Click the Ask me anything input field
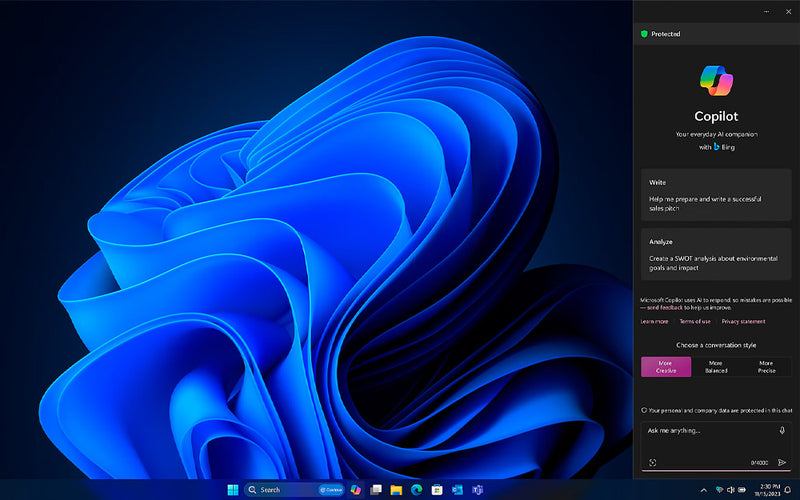The width and height of the screenshot is (800, 500). coord(706,431)
